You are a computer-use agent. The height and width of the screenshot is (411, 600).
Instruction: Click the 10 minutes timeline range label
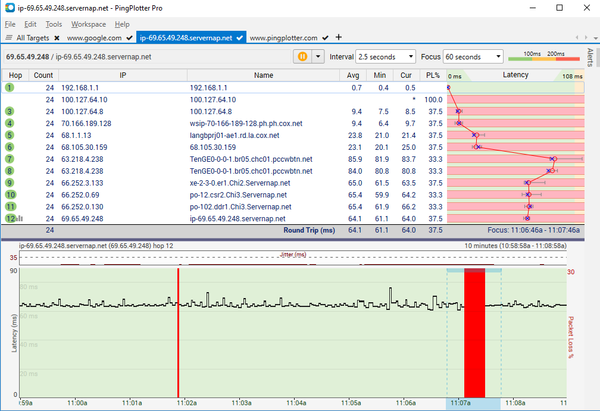[x=515, y=246]
